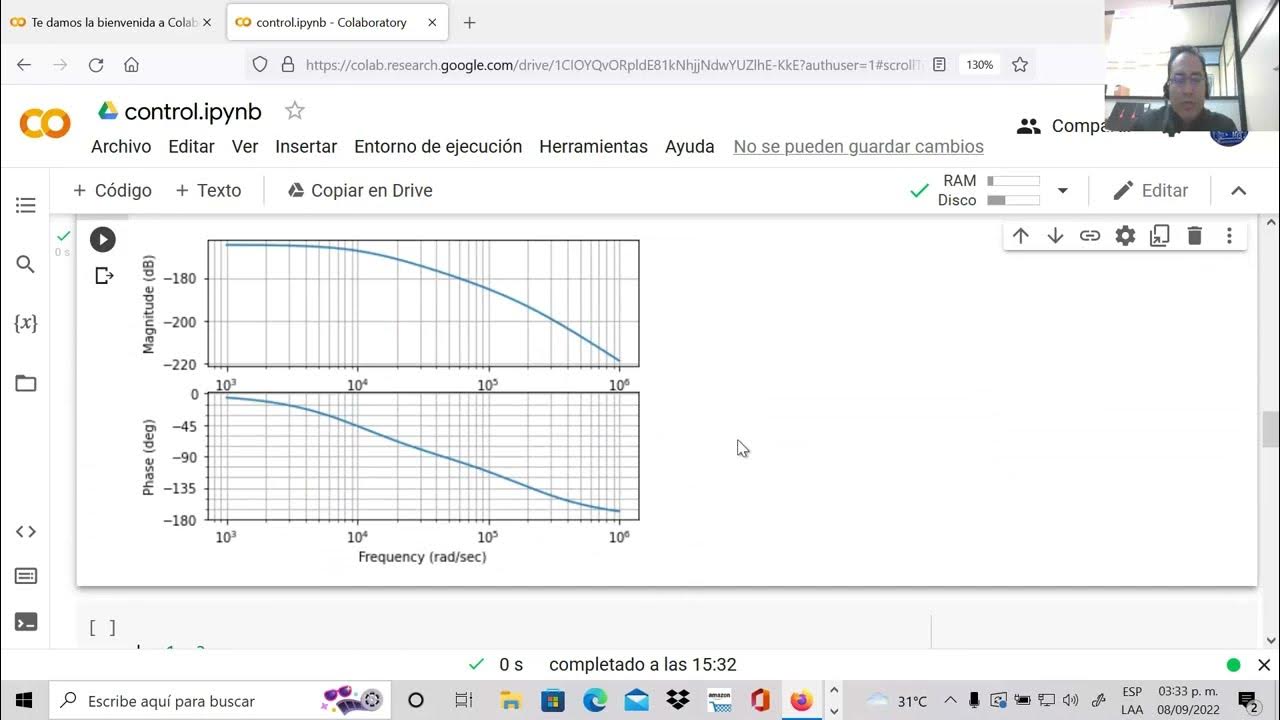This screenshot has width=1280, height=720.
Task: Click the empty code cell brackets
Action: (x=102, y=627)
